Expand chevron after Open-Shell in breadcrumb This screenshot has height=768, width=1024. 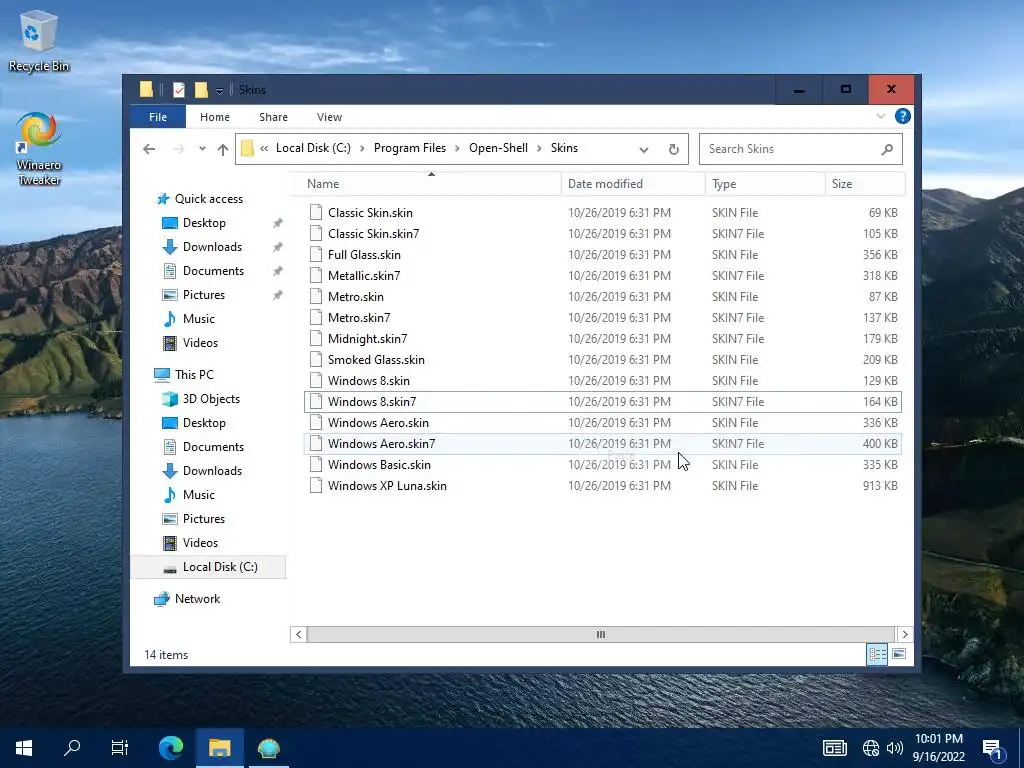539,148
